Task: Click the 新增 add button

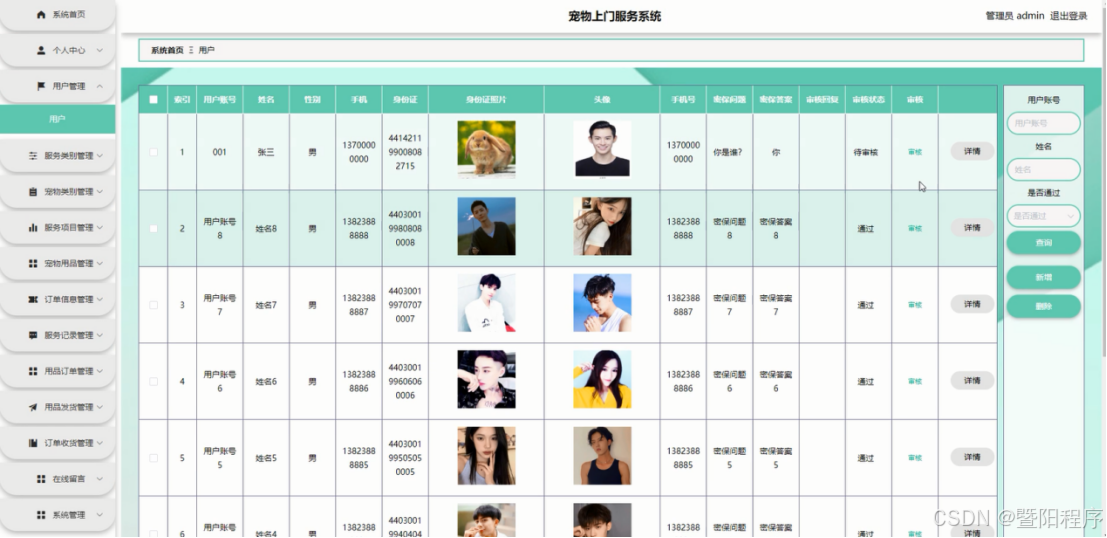Action: tap(1043, 277)
